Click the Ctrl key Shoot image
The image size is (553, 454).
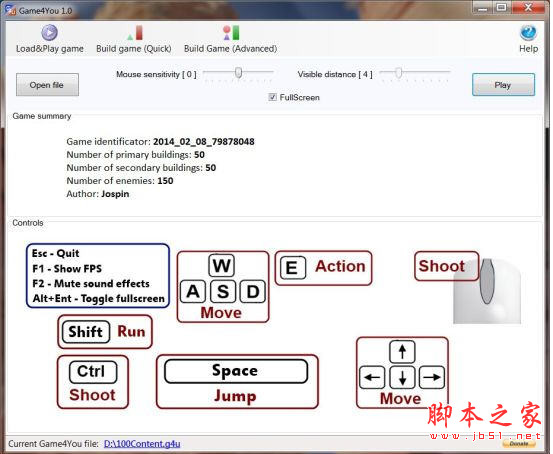[x=93, y=382]
